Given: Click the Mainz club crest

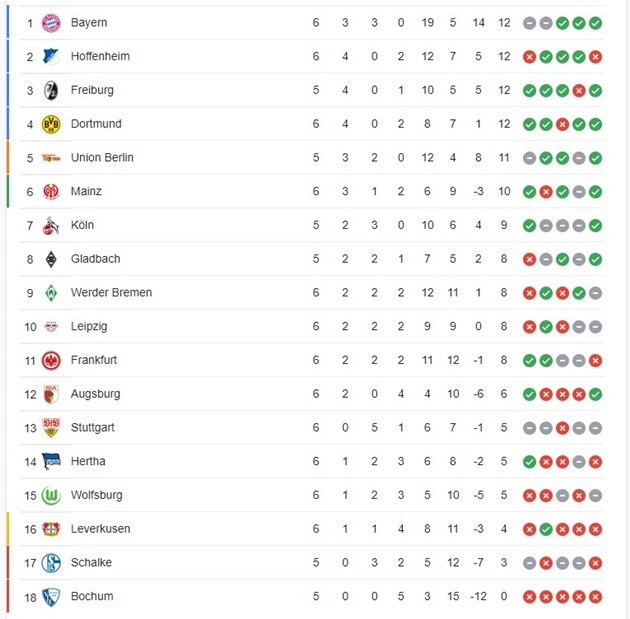Looking at the screenshot, I should (x=51, y=192).
